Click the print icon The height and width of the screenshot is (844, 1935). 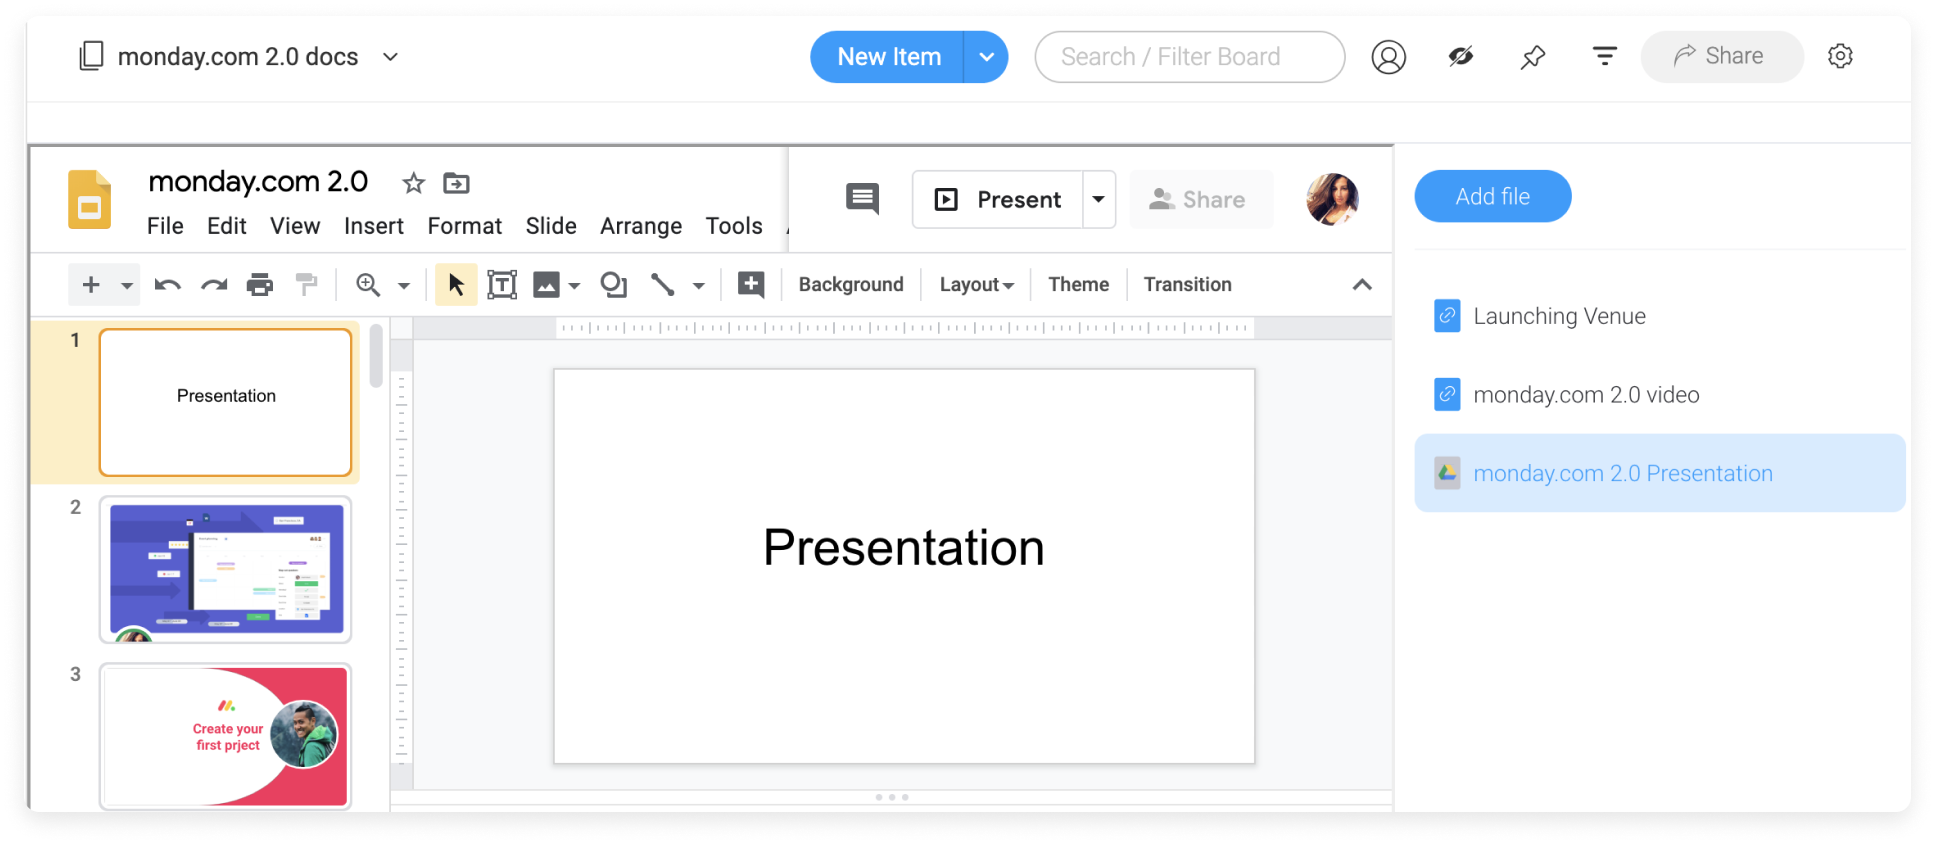click(260, 285)
